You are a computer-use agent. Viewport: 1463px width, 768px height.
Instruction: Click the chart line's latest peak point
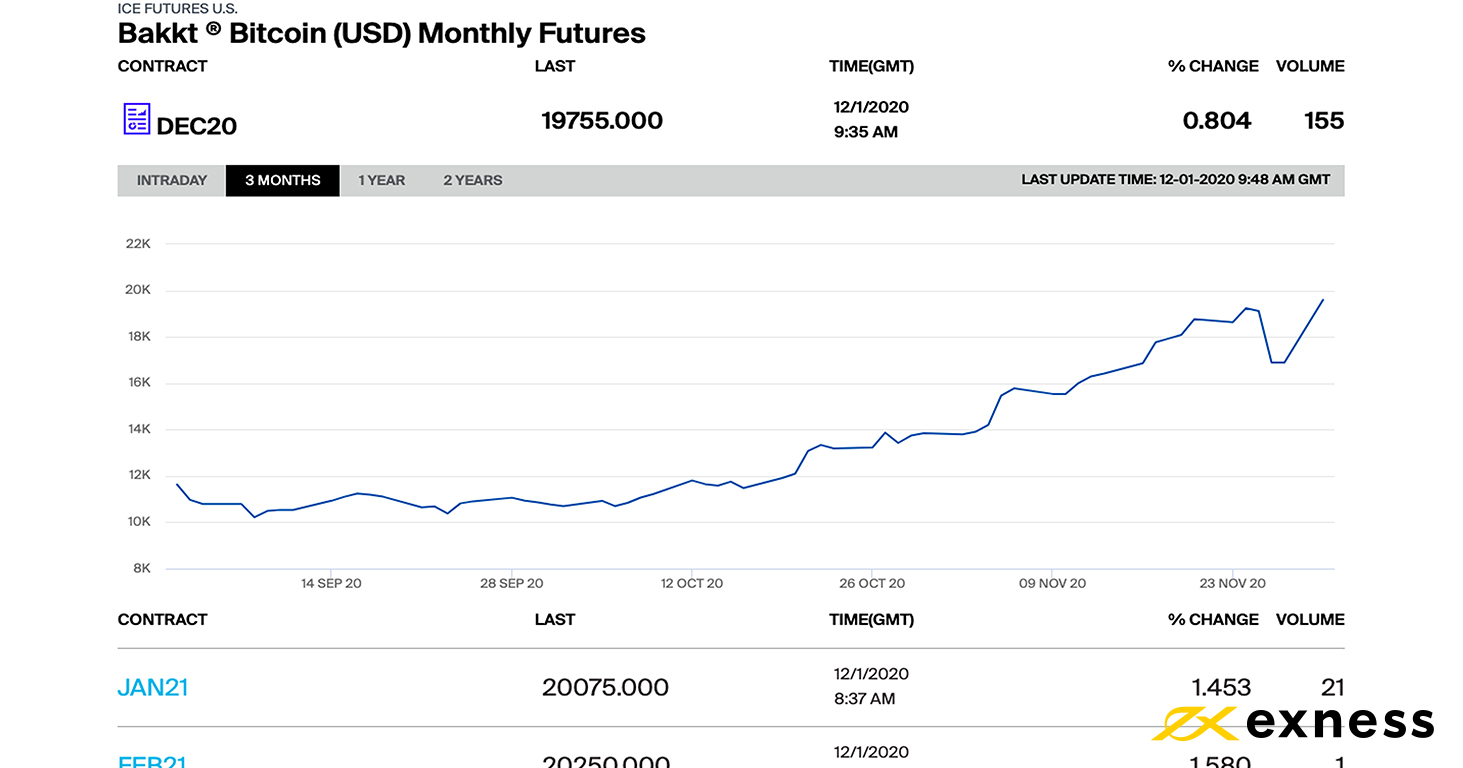coord(1323,300)
